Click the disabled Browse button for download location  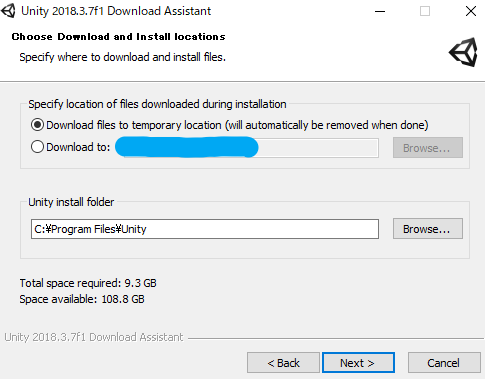coord(428,148)
